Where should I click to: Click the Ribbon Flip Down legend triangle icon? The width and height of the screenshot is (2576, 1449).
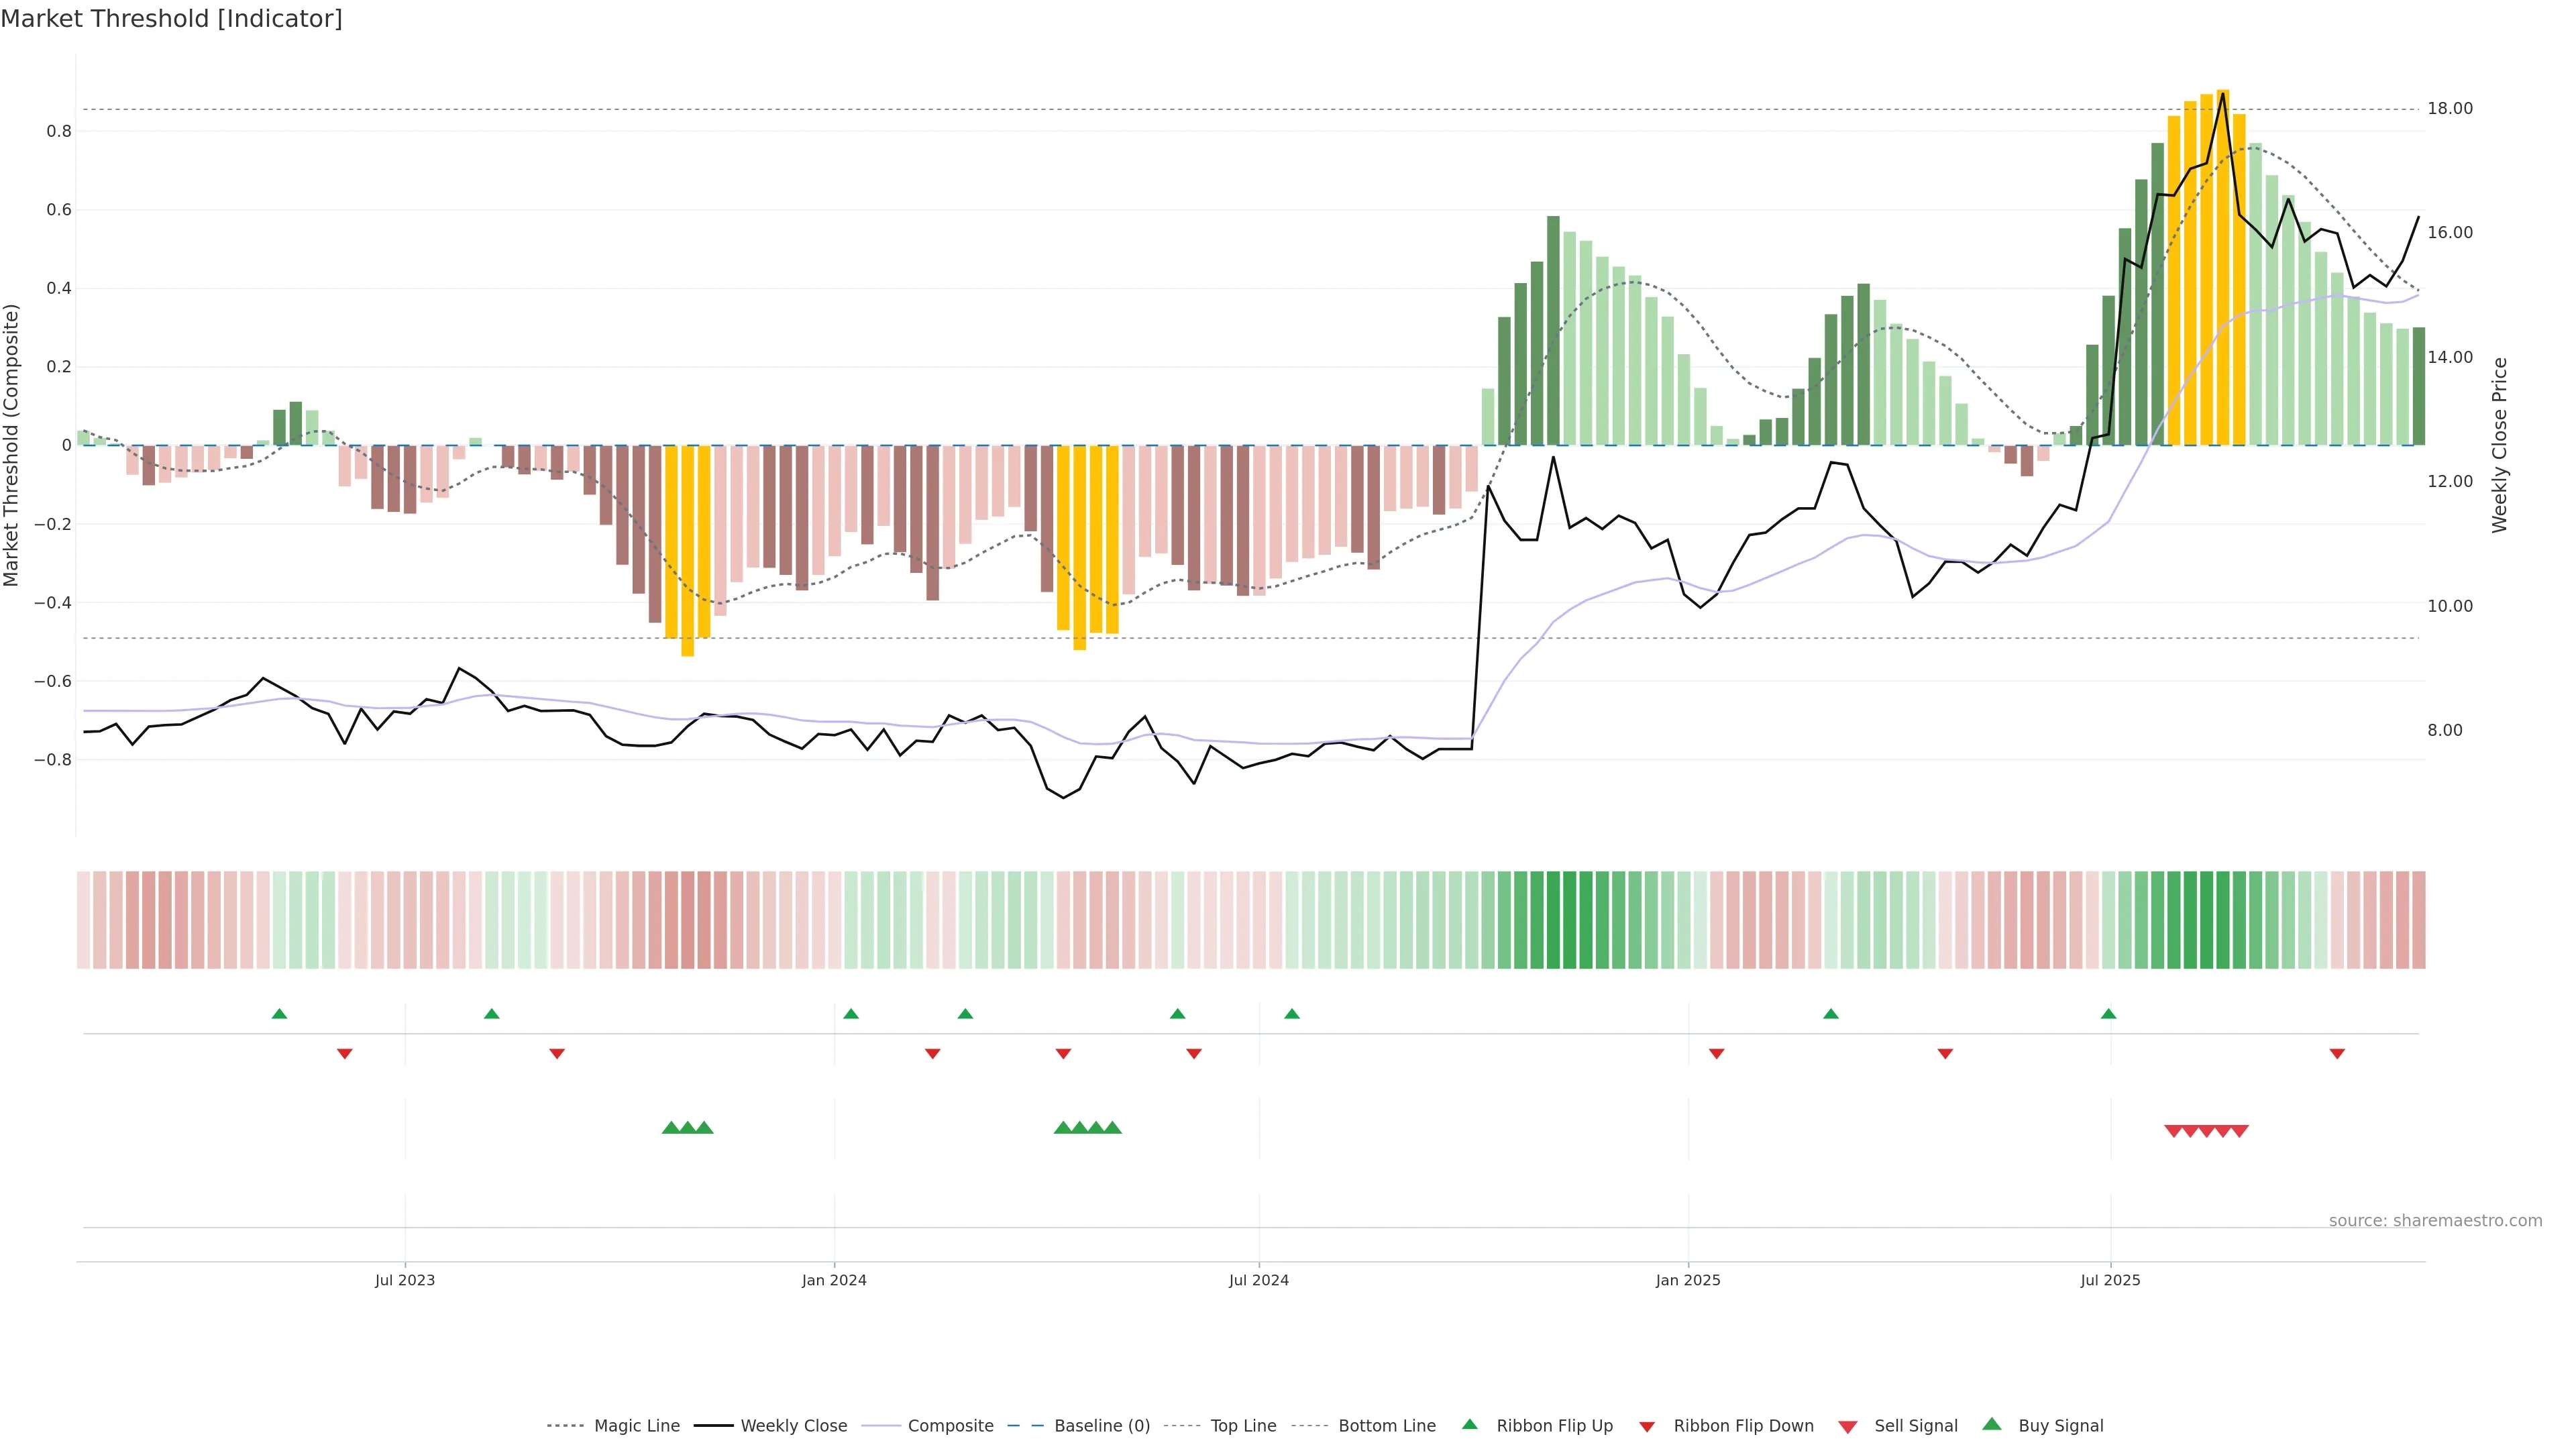[x=1646, y=1427]
